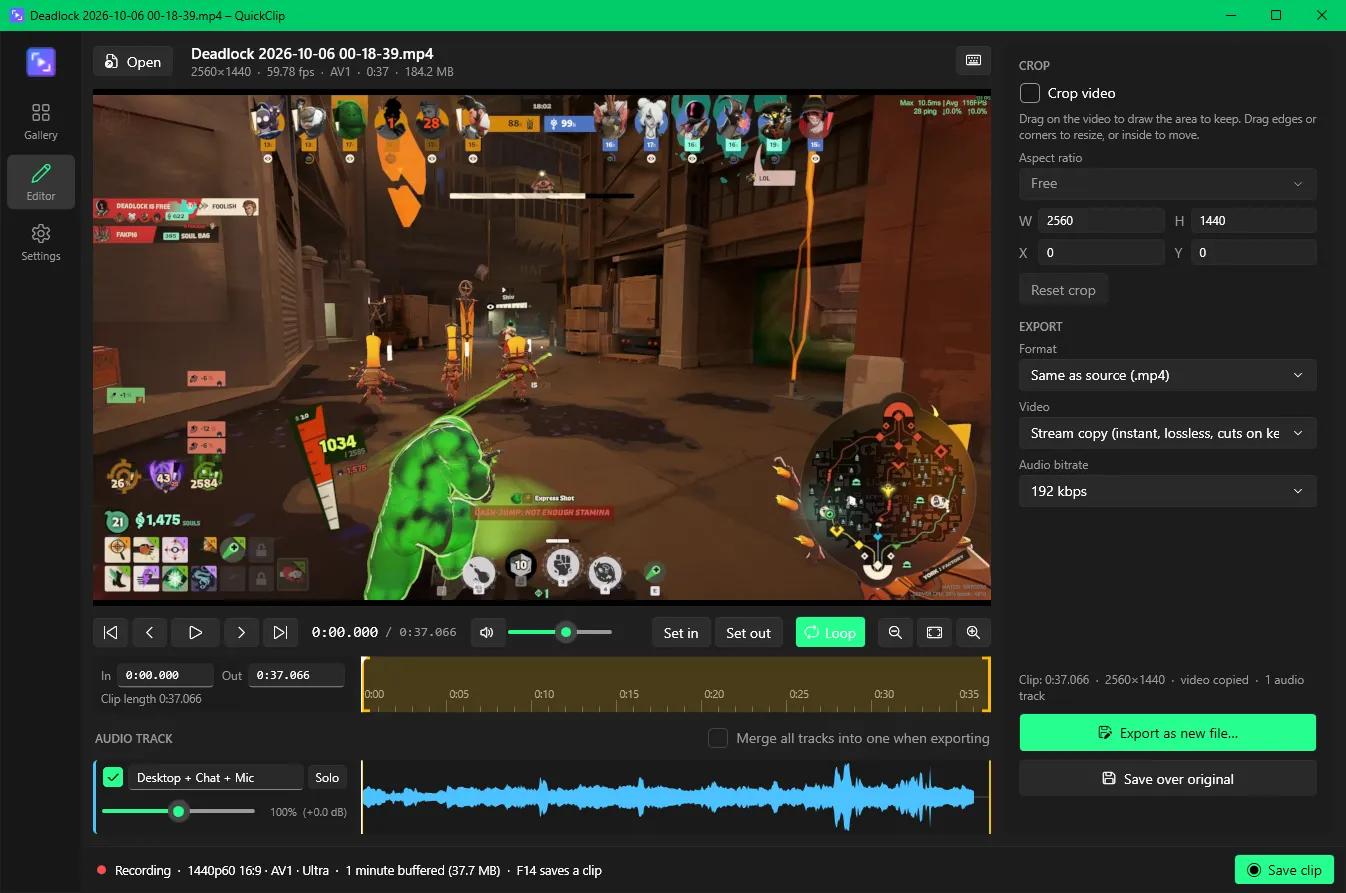The height and width of the screenshot is (893, 1346).
Task: Play the video
Action: [x=195, y=632]
